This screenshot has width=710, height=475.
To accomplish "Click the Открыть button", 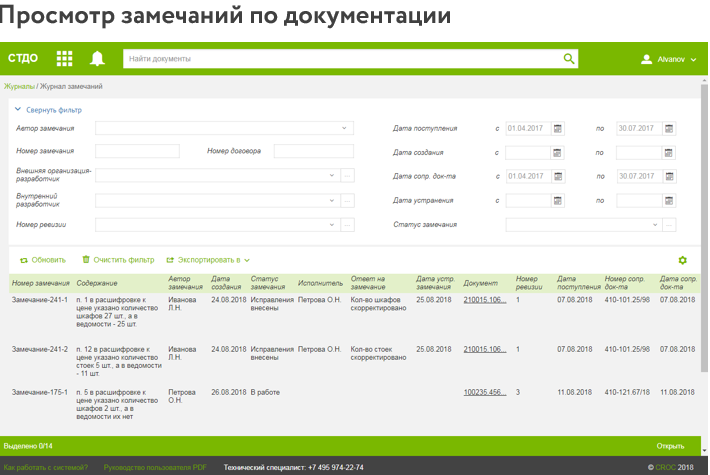I will pos(670,446).
